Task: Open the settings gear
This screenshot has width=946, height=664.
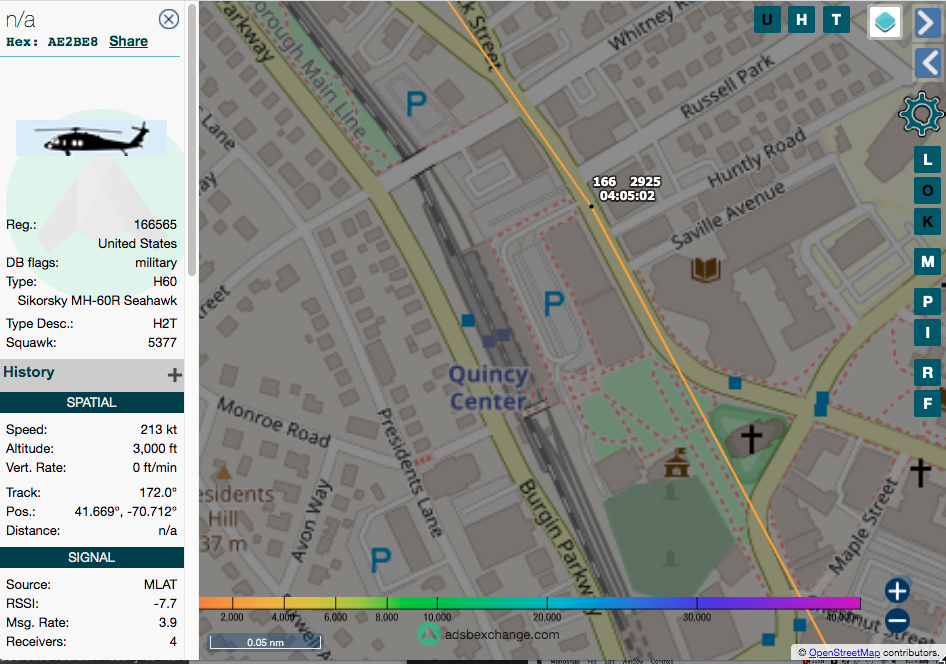Action: click(x=921, y=113)
